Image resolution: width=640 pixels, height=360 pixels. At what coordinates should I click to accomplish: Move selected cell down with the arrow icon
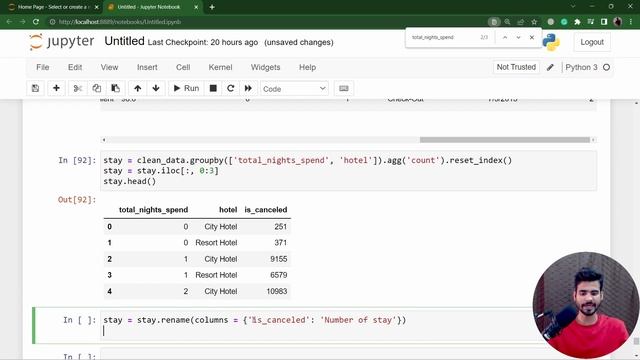156,88
